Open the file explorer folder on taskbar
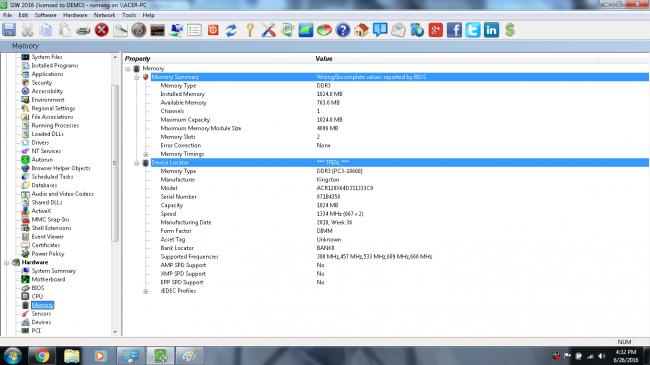The width and height of the screenshot is (650, 365). (x=71, y=356)
